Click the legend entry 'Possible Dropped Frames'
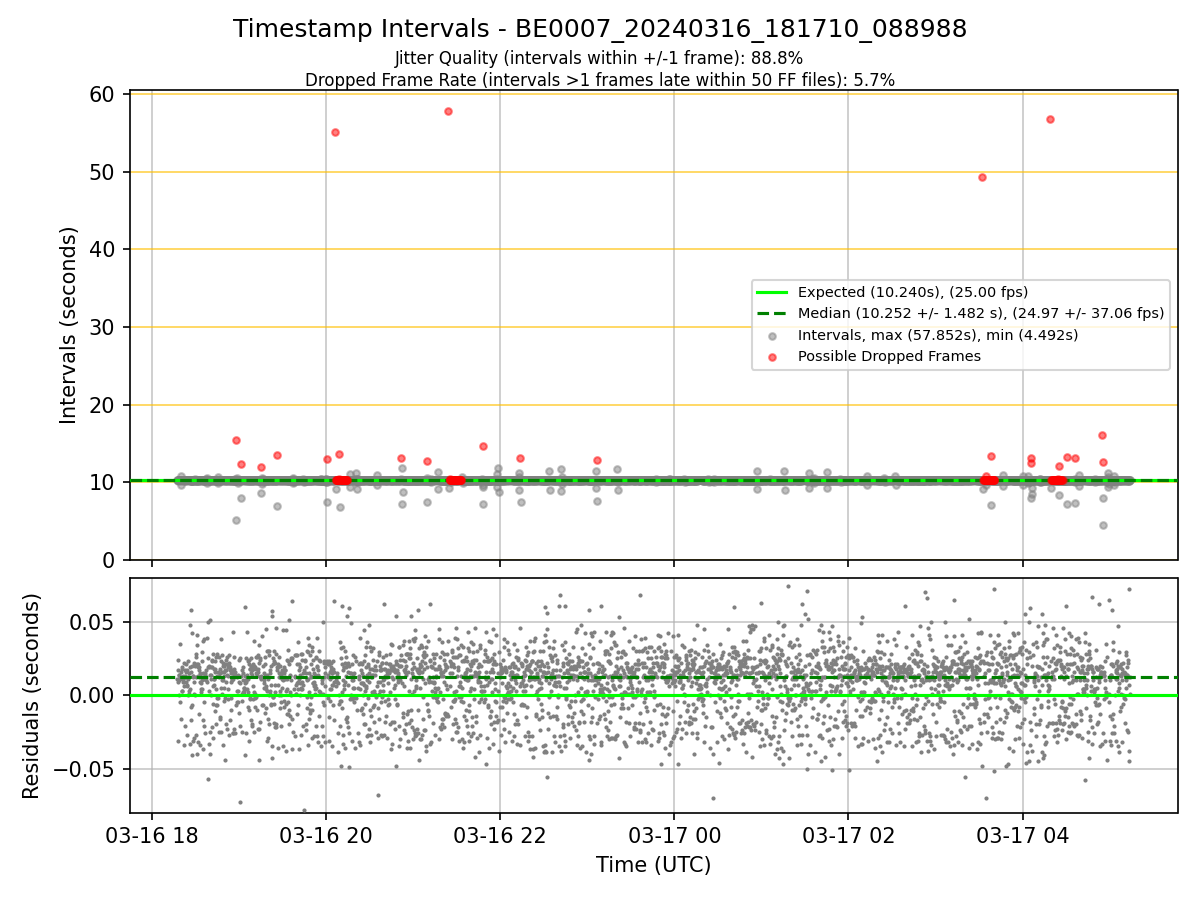 click(889, 356)
